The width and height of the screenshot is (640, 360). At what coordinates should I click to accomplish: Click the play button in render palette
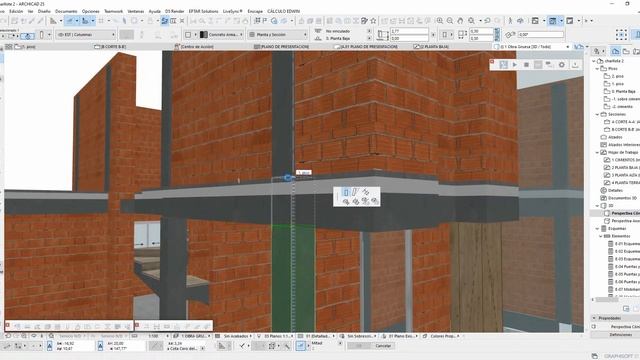point(515,65)
